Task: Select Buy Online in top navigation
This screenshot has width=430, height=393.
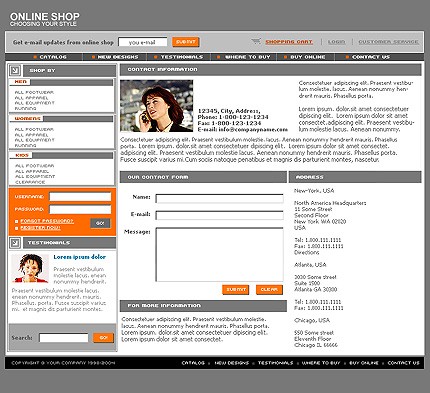Action: (x=308, y=57)
